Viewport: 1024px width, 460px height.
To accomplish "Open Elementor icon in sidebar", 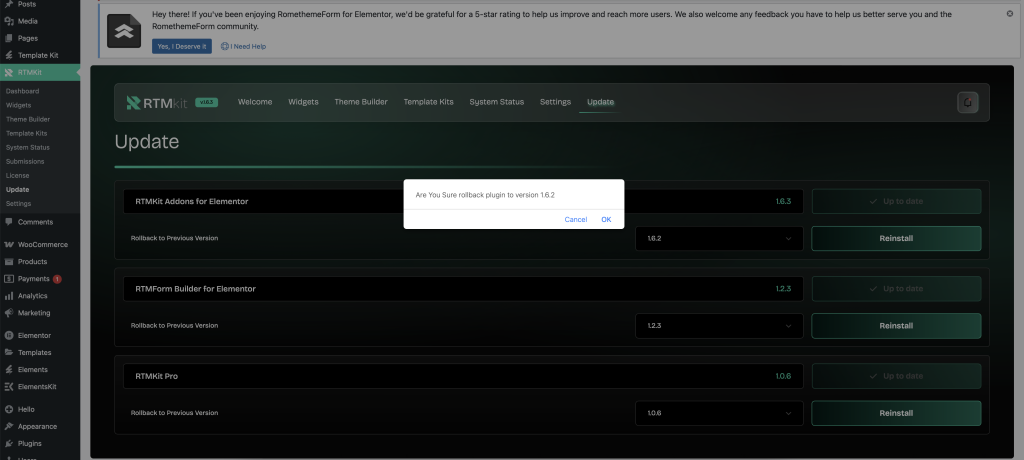I will point(9,335).
